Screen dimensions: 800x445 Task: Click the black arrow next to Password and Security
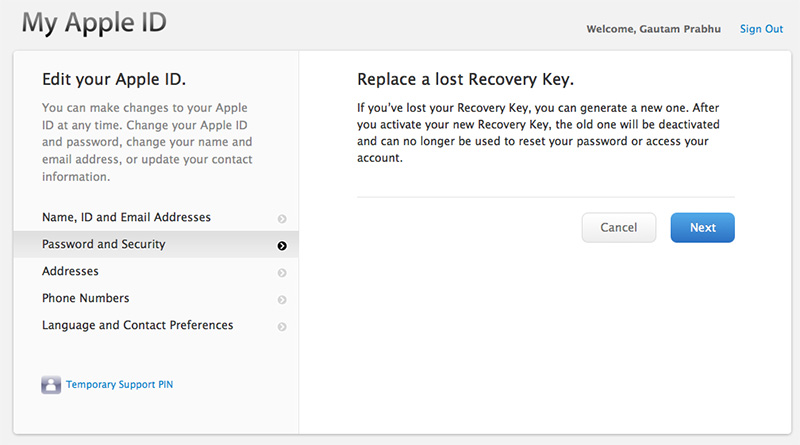tap(283, 245)
